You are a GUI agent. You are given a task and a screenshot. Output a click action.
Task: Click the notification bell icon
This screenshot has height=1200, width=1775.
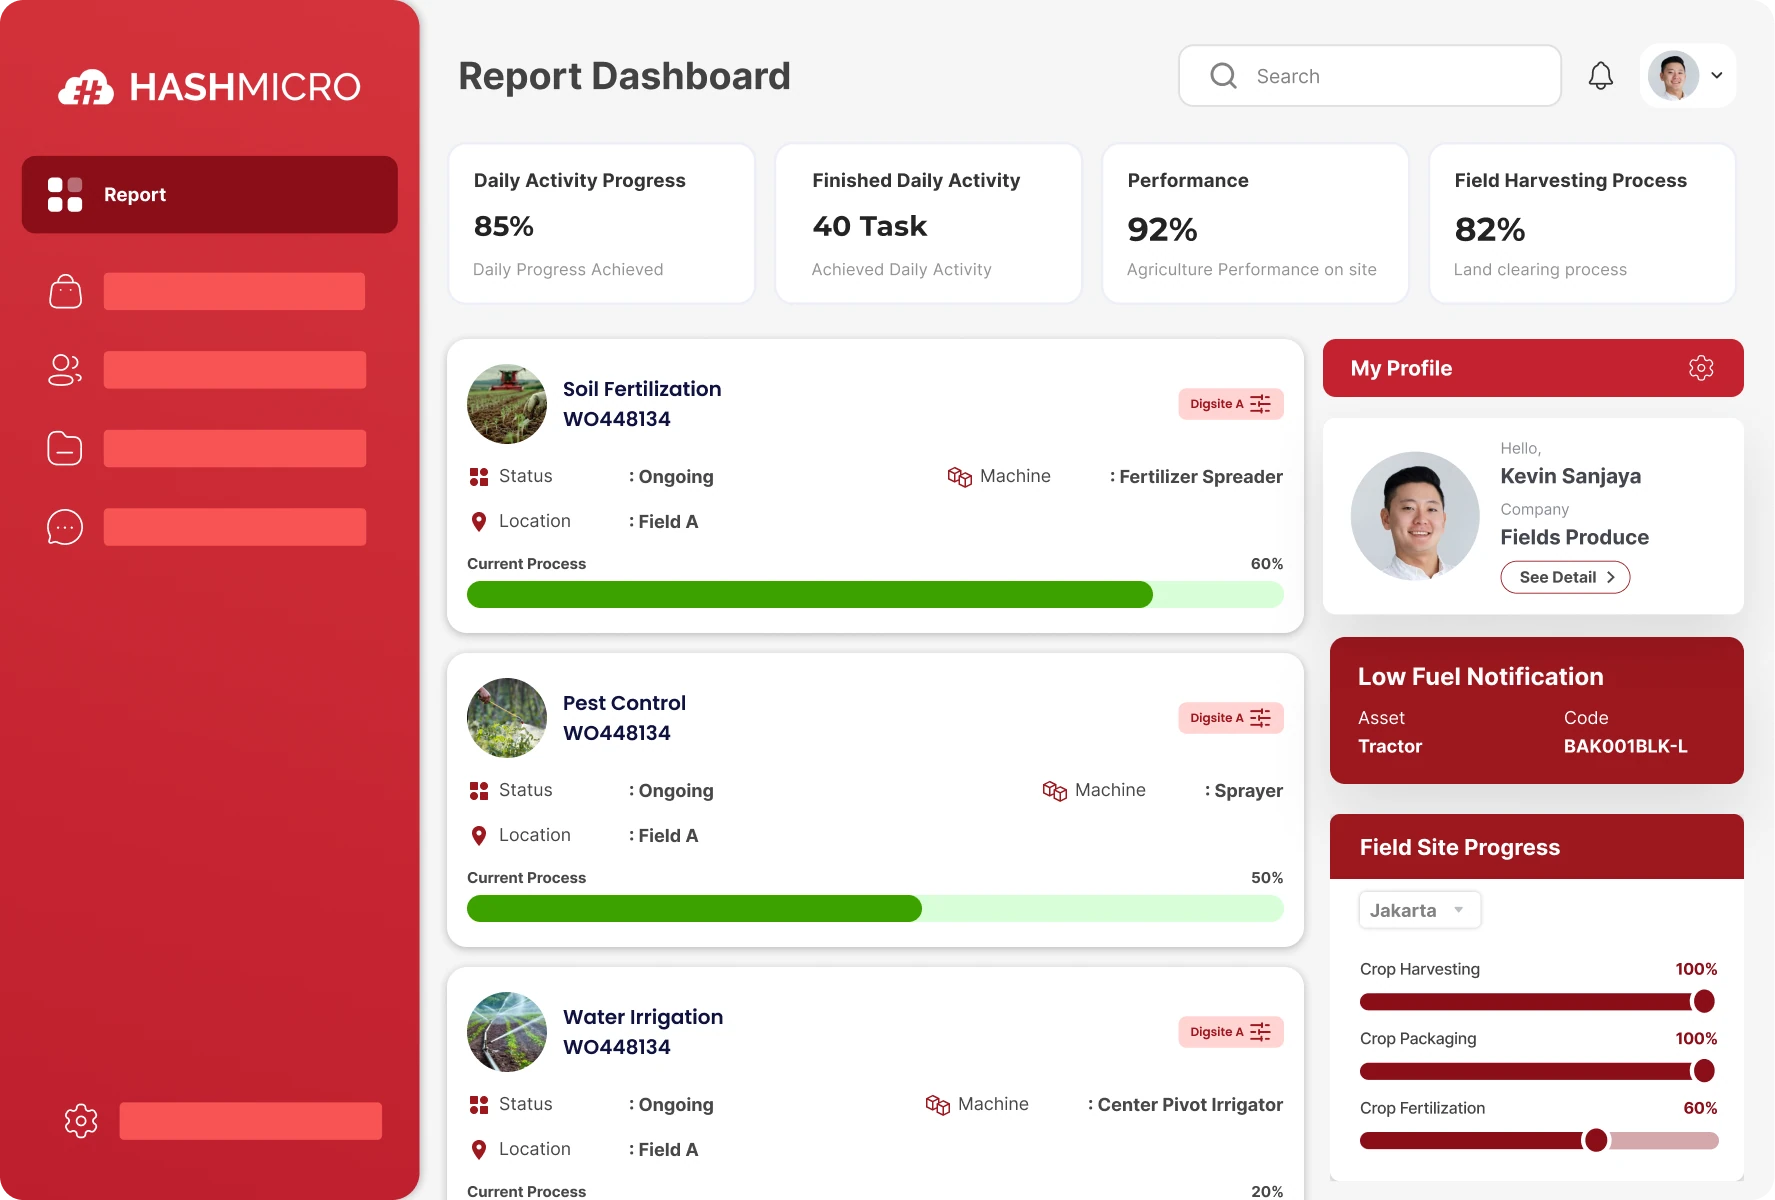pos(1600,76)
